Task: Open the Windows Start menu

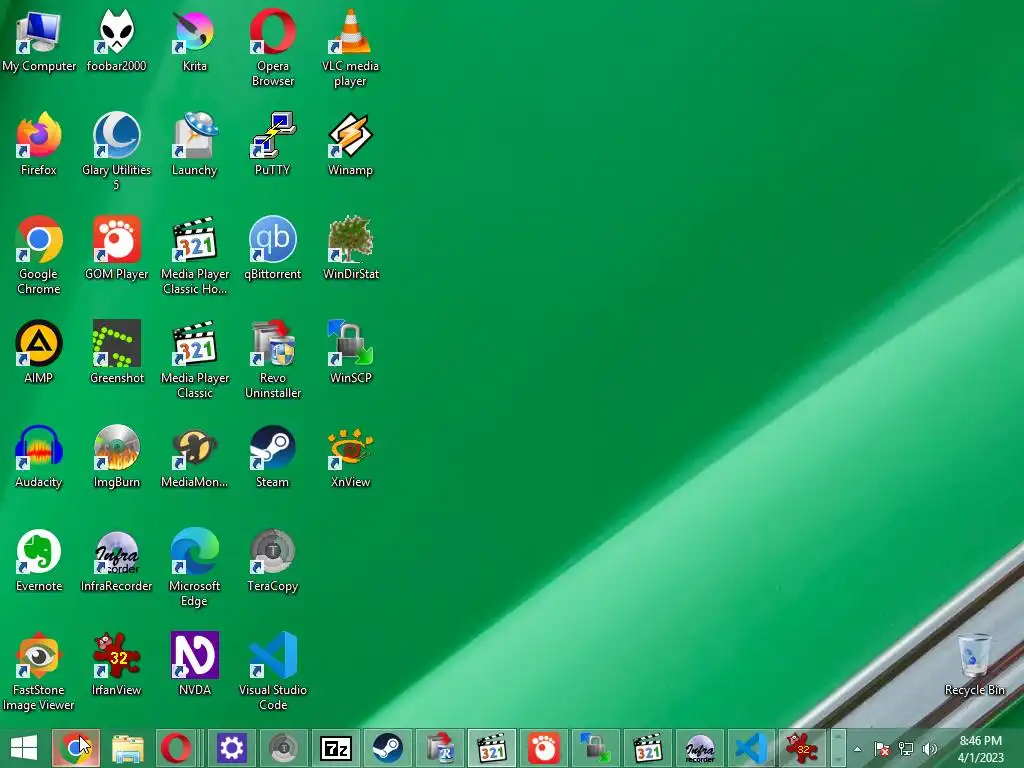Action: tap(24, 748)
